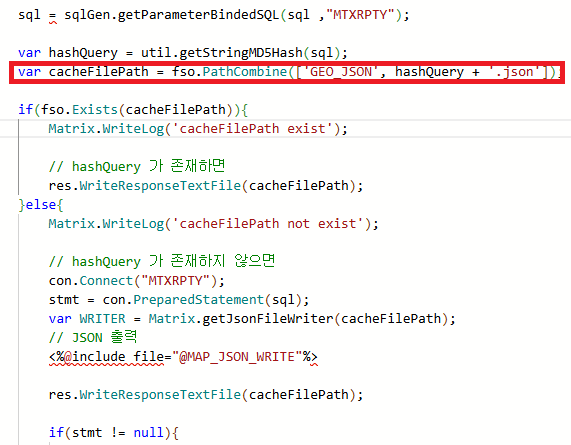571x445 pixels.
Task: Click the highlighted cacheFilePath line
Action: click(x=287, y=72)
